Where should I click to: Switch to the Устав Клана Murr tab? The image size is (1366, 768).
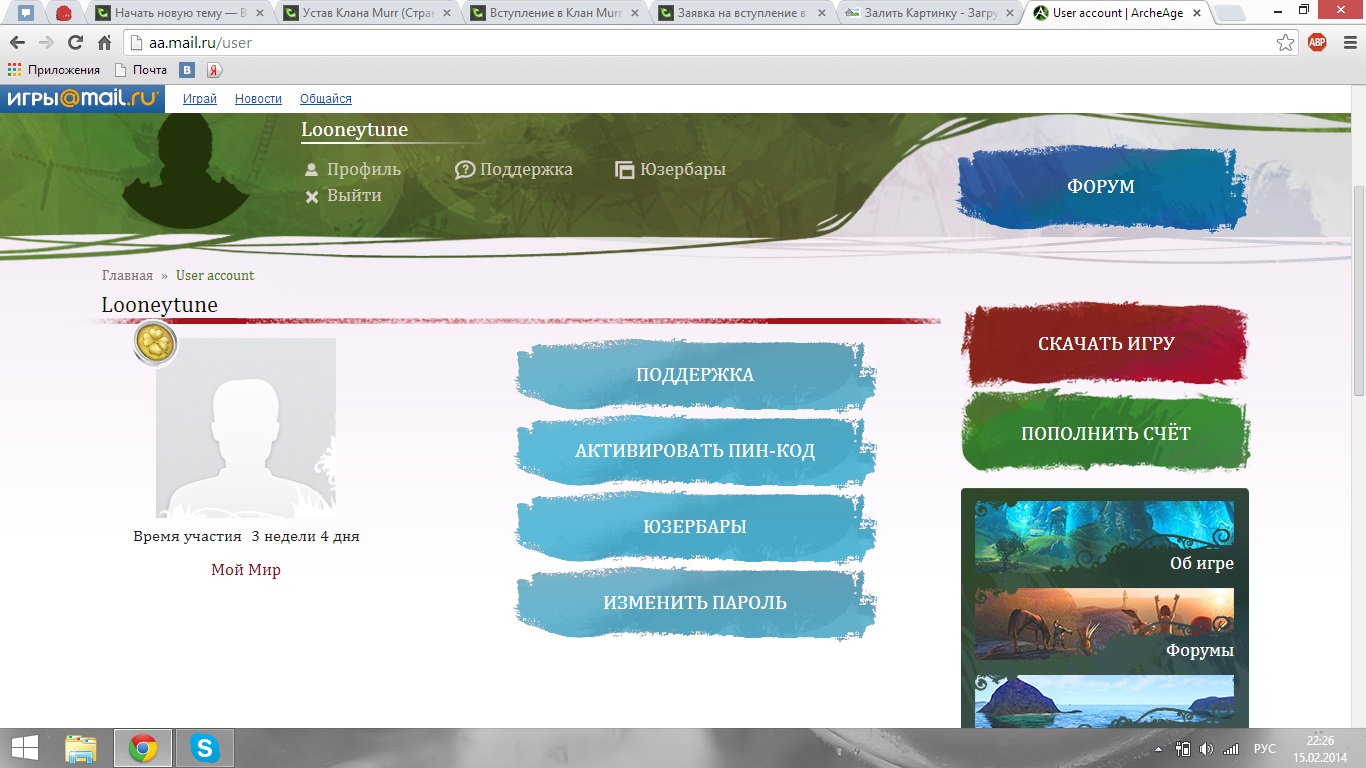point(365,14)
